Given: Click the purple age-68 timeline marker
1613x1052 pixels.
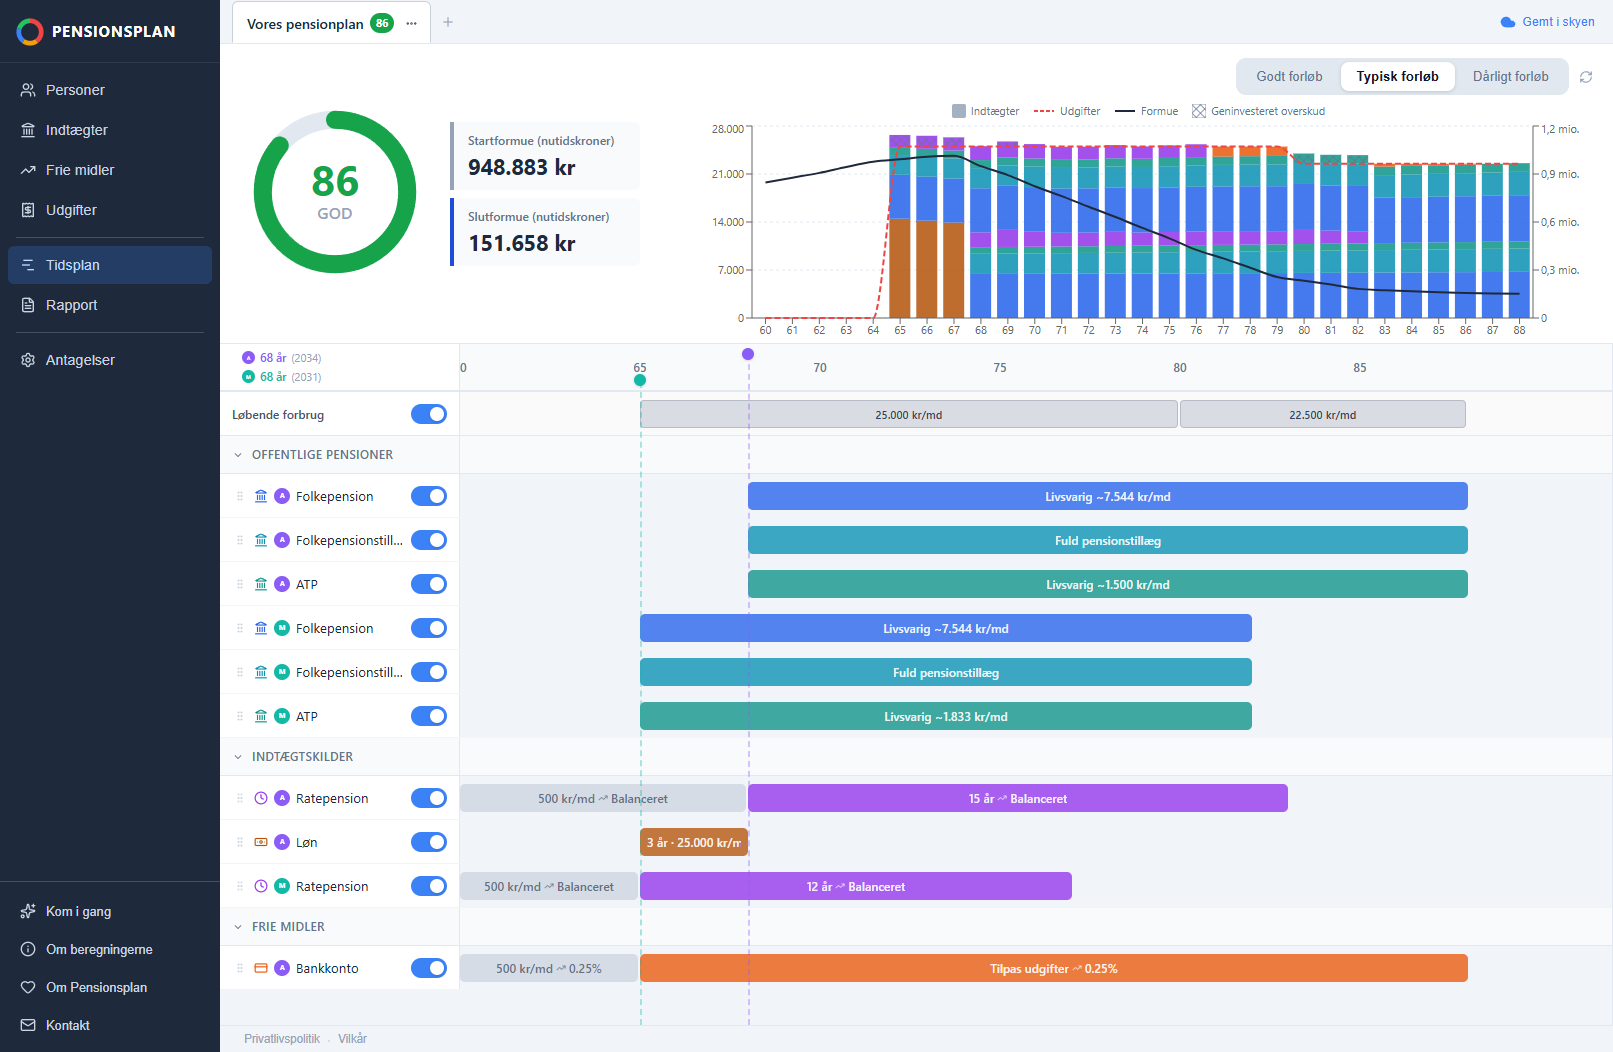Looking at the screenshot, I should (x=748, y=354).
